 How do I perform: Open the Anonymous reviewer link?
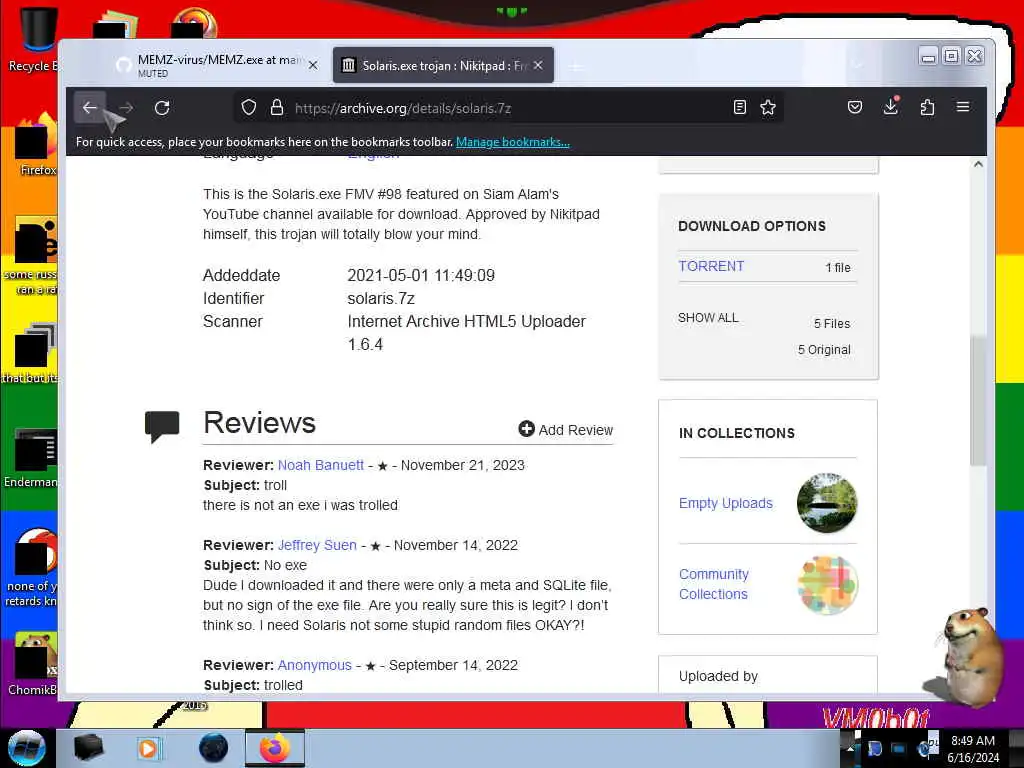click(315, 665)
